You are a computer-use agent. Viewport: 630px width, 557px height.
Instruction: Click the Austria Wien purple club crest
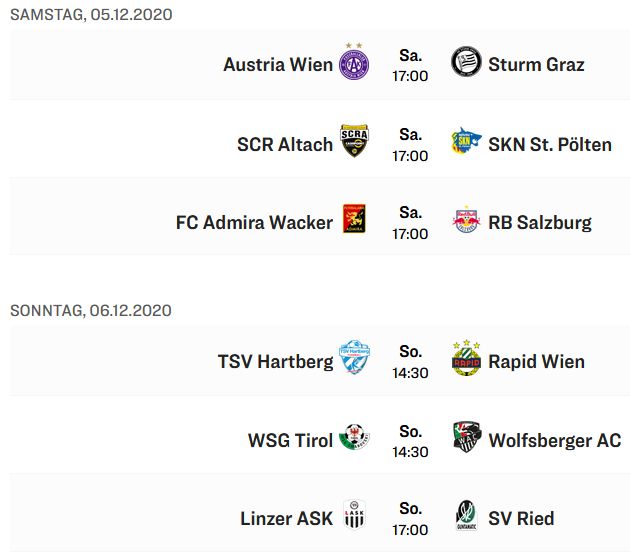354,61
